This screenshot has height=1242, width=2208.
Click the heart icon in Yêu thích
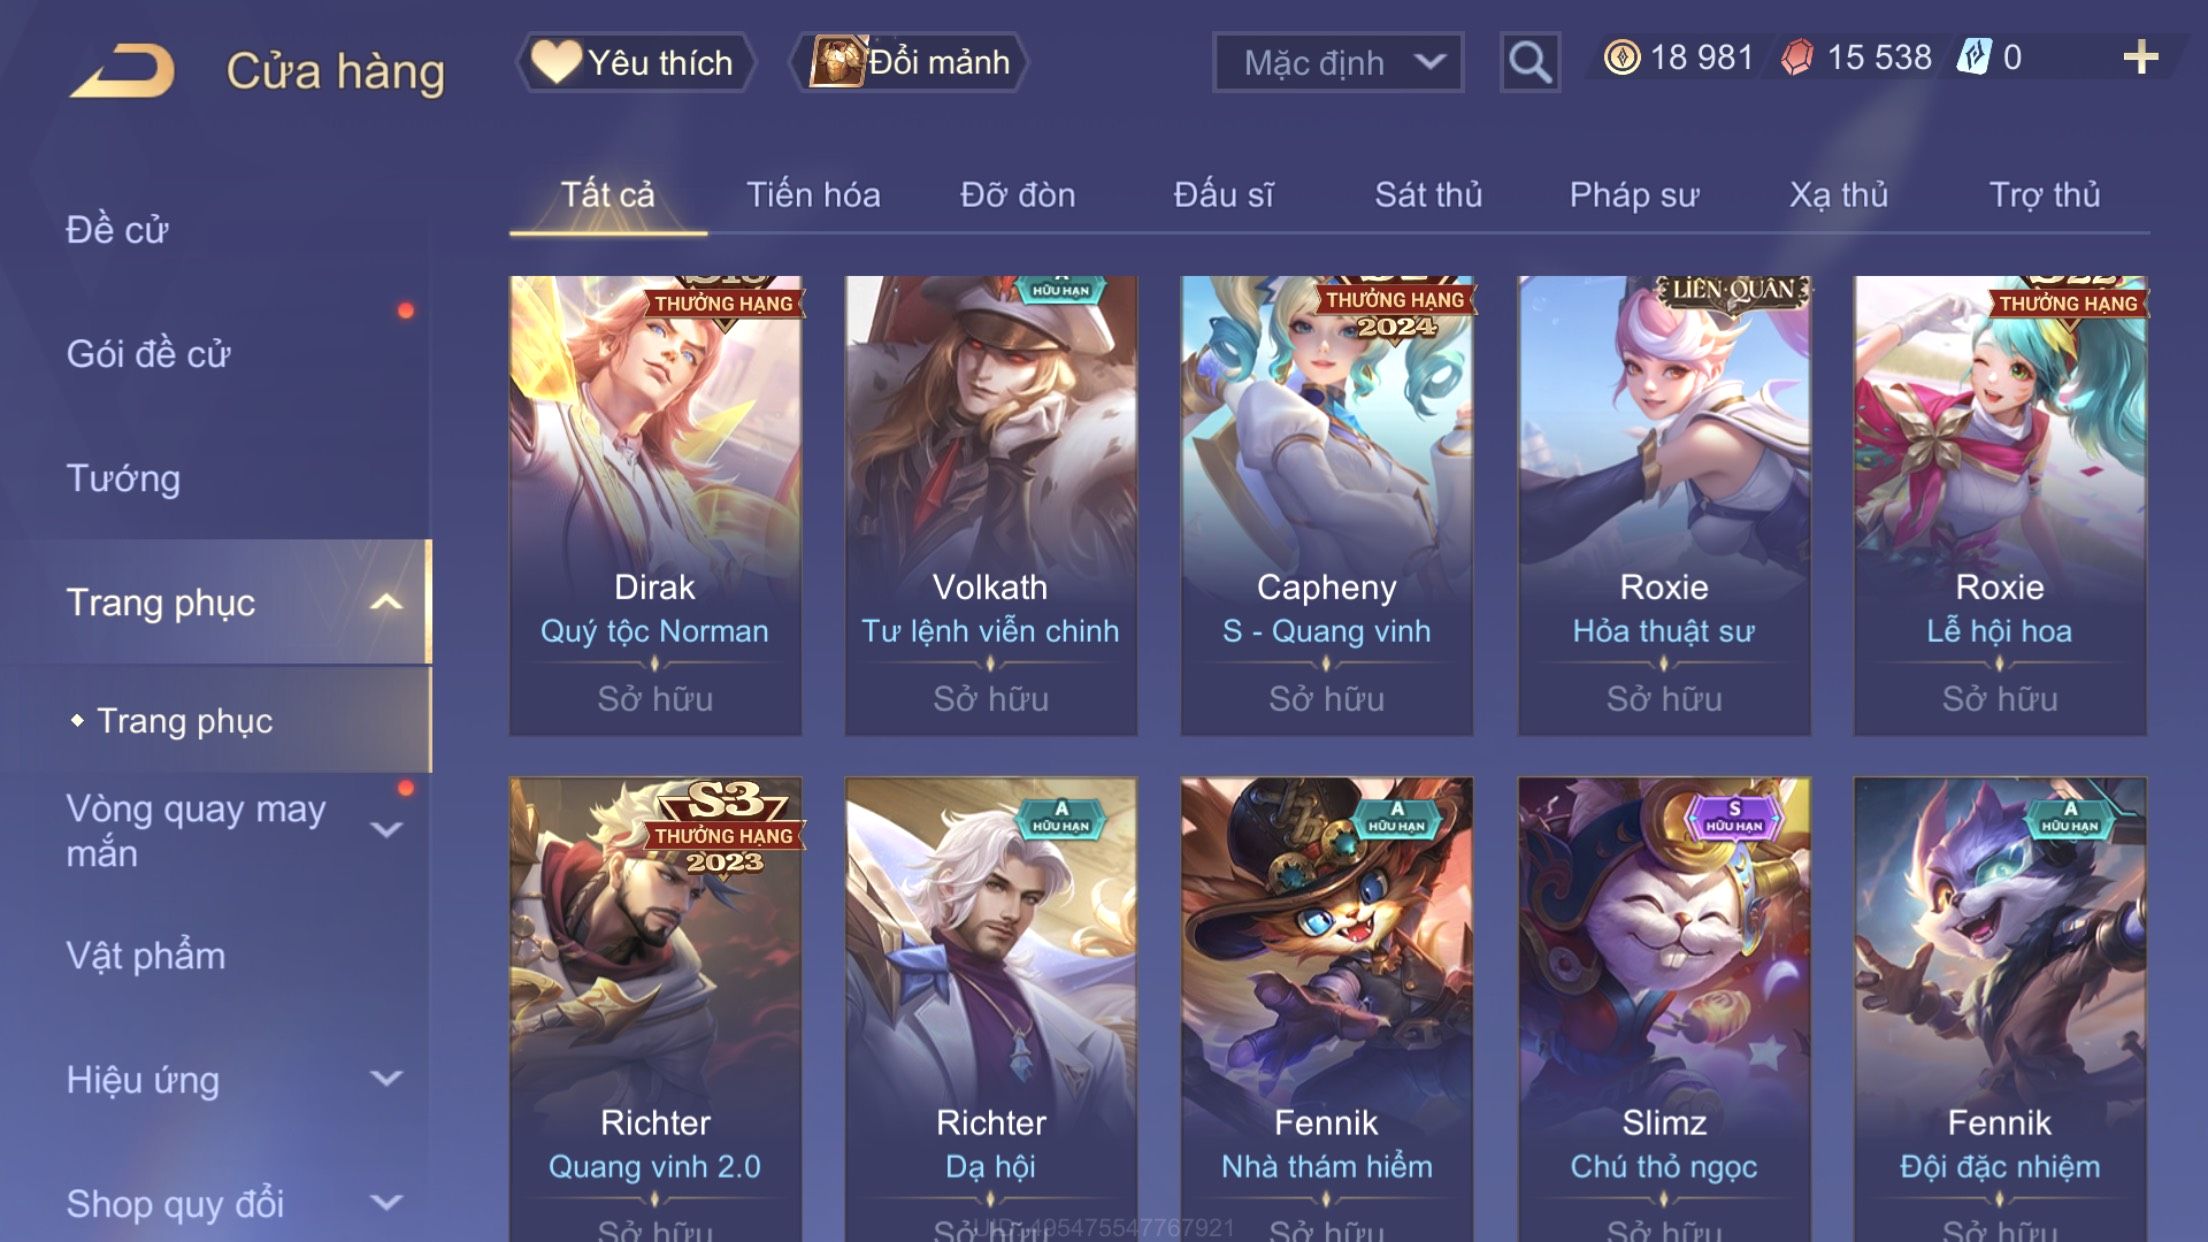[555, 61]
